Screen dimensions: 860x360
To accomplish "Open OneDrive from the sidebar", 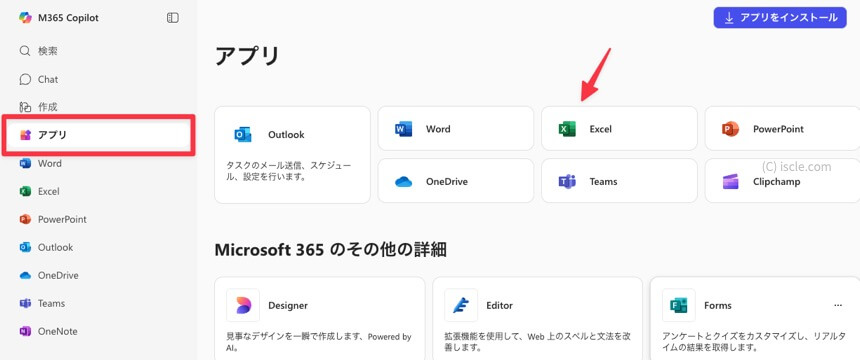I will (x=99, y=275).
